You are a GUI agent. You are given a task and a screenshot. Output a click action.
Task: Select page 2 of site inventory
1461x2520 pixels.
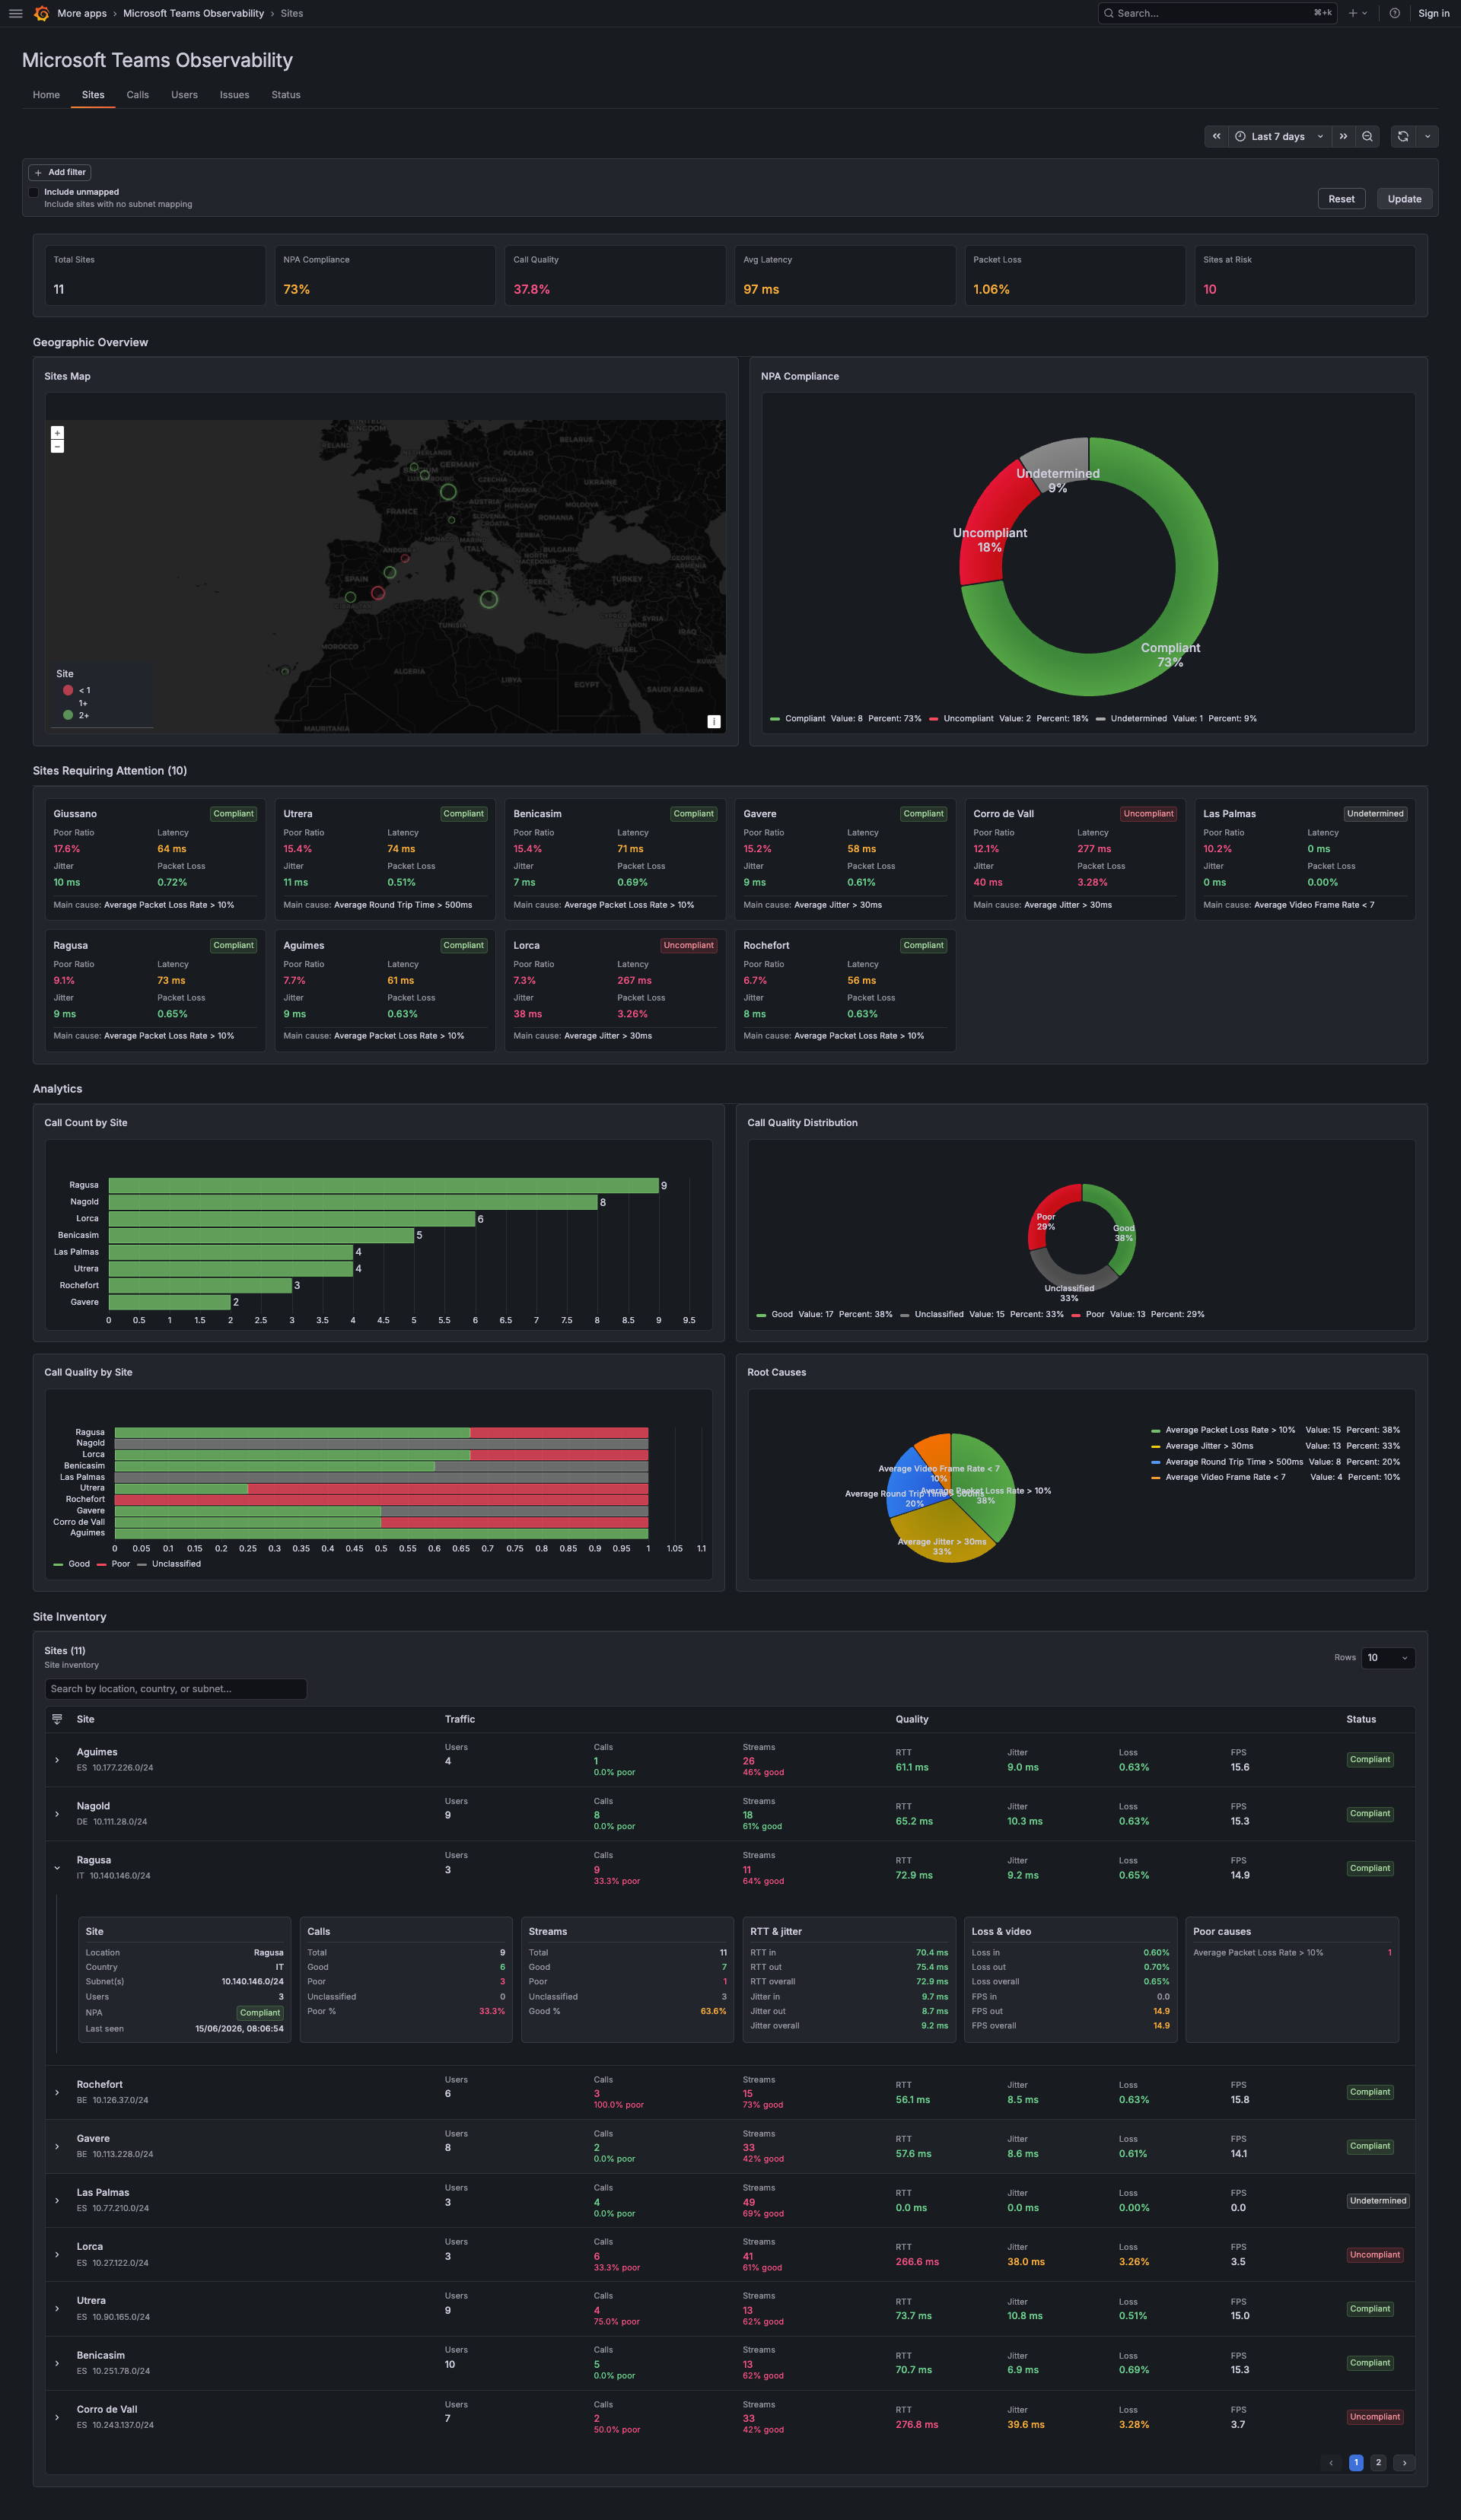pos(1378,2463)
